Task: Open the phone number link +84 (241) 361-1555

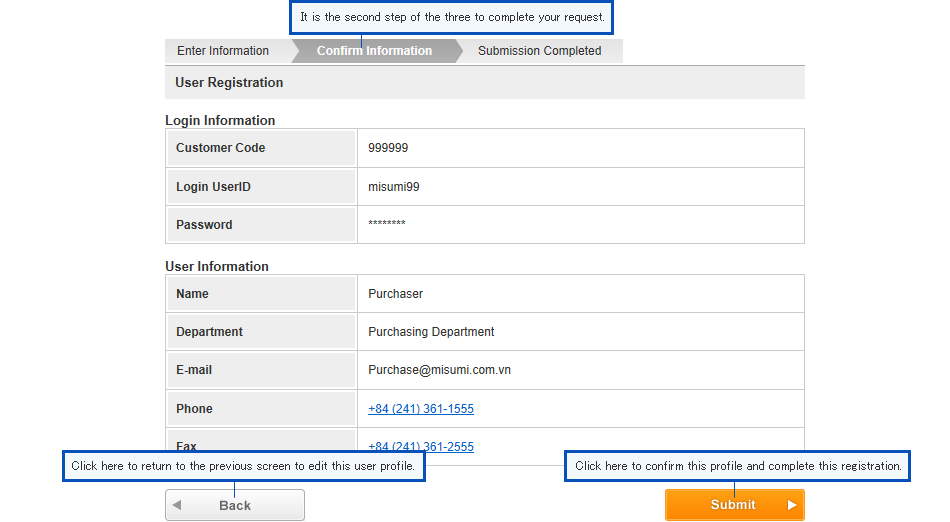Action: coord(420,409)
